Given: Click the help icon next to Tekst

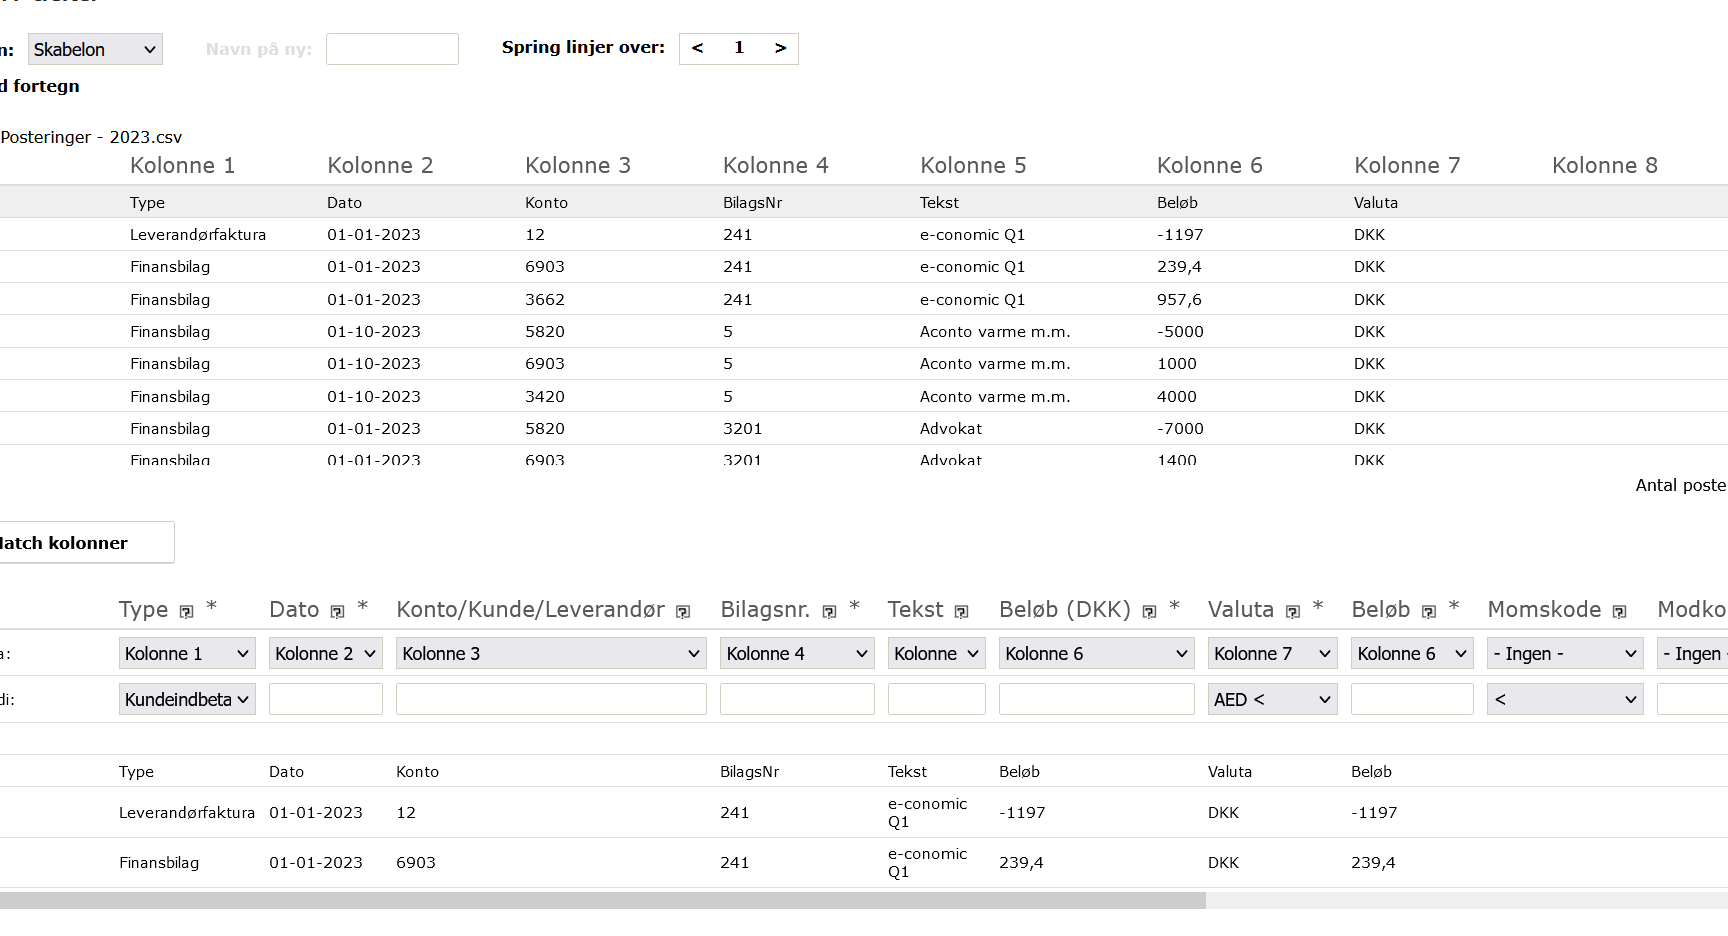Looking at the screenshot, I should [961, 612].
